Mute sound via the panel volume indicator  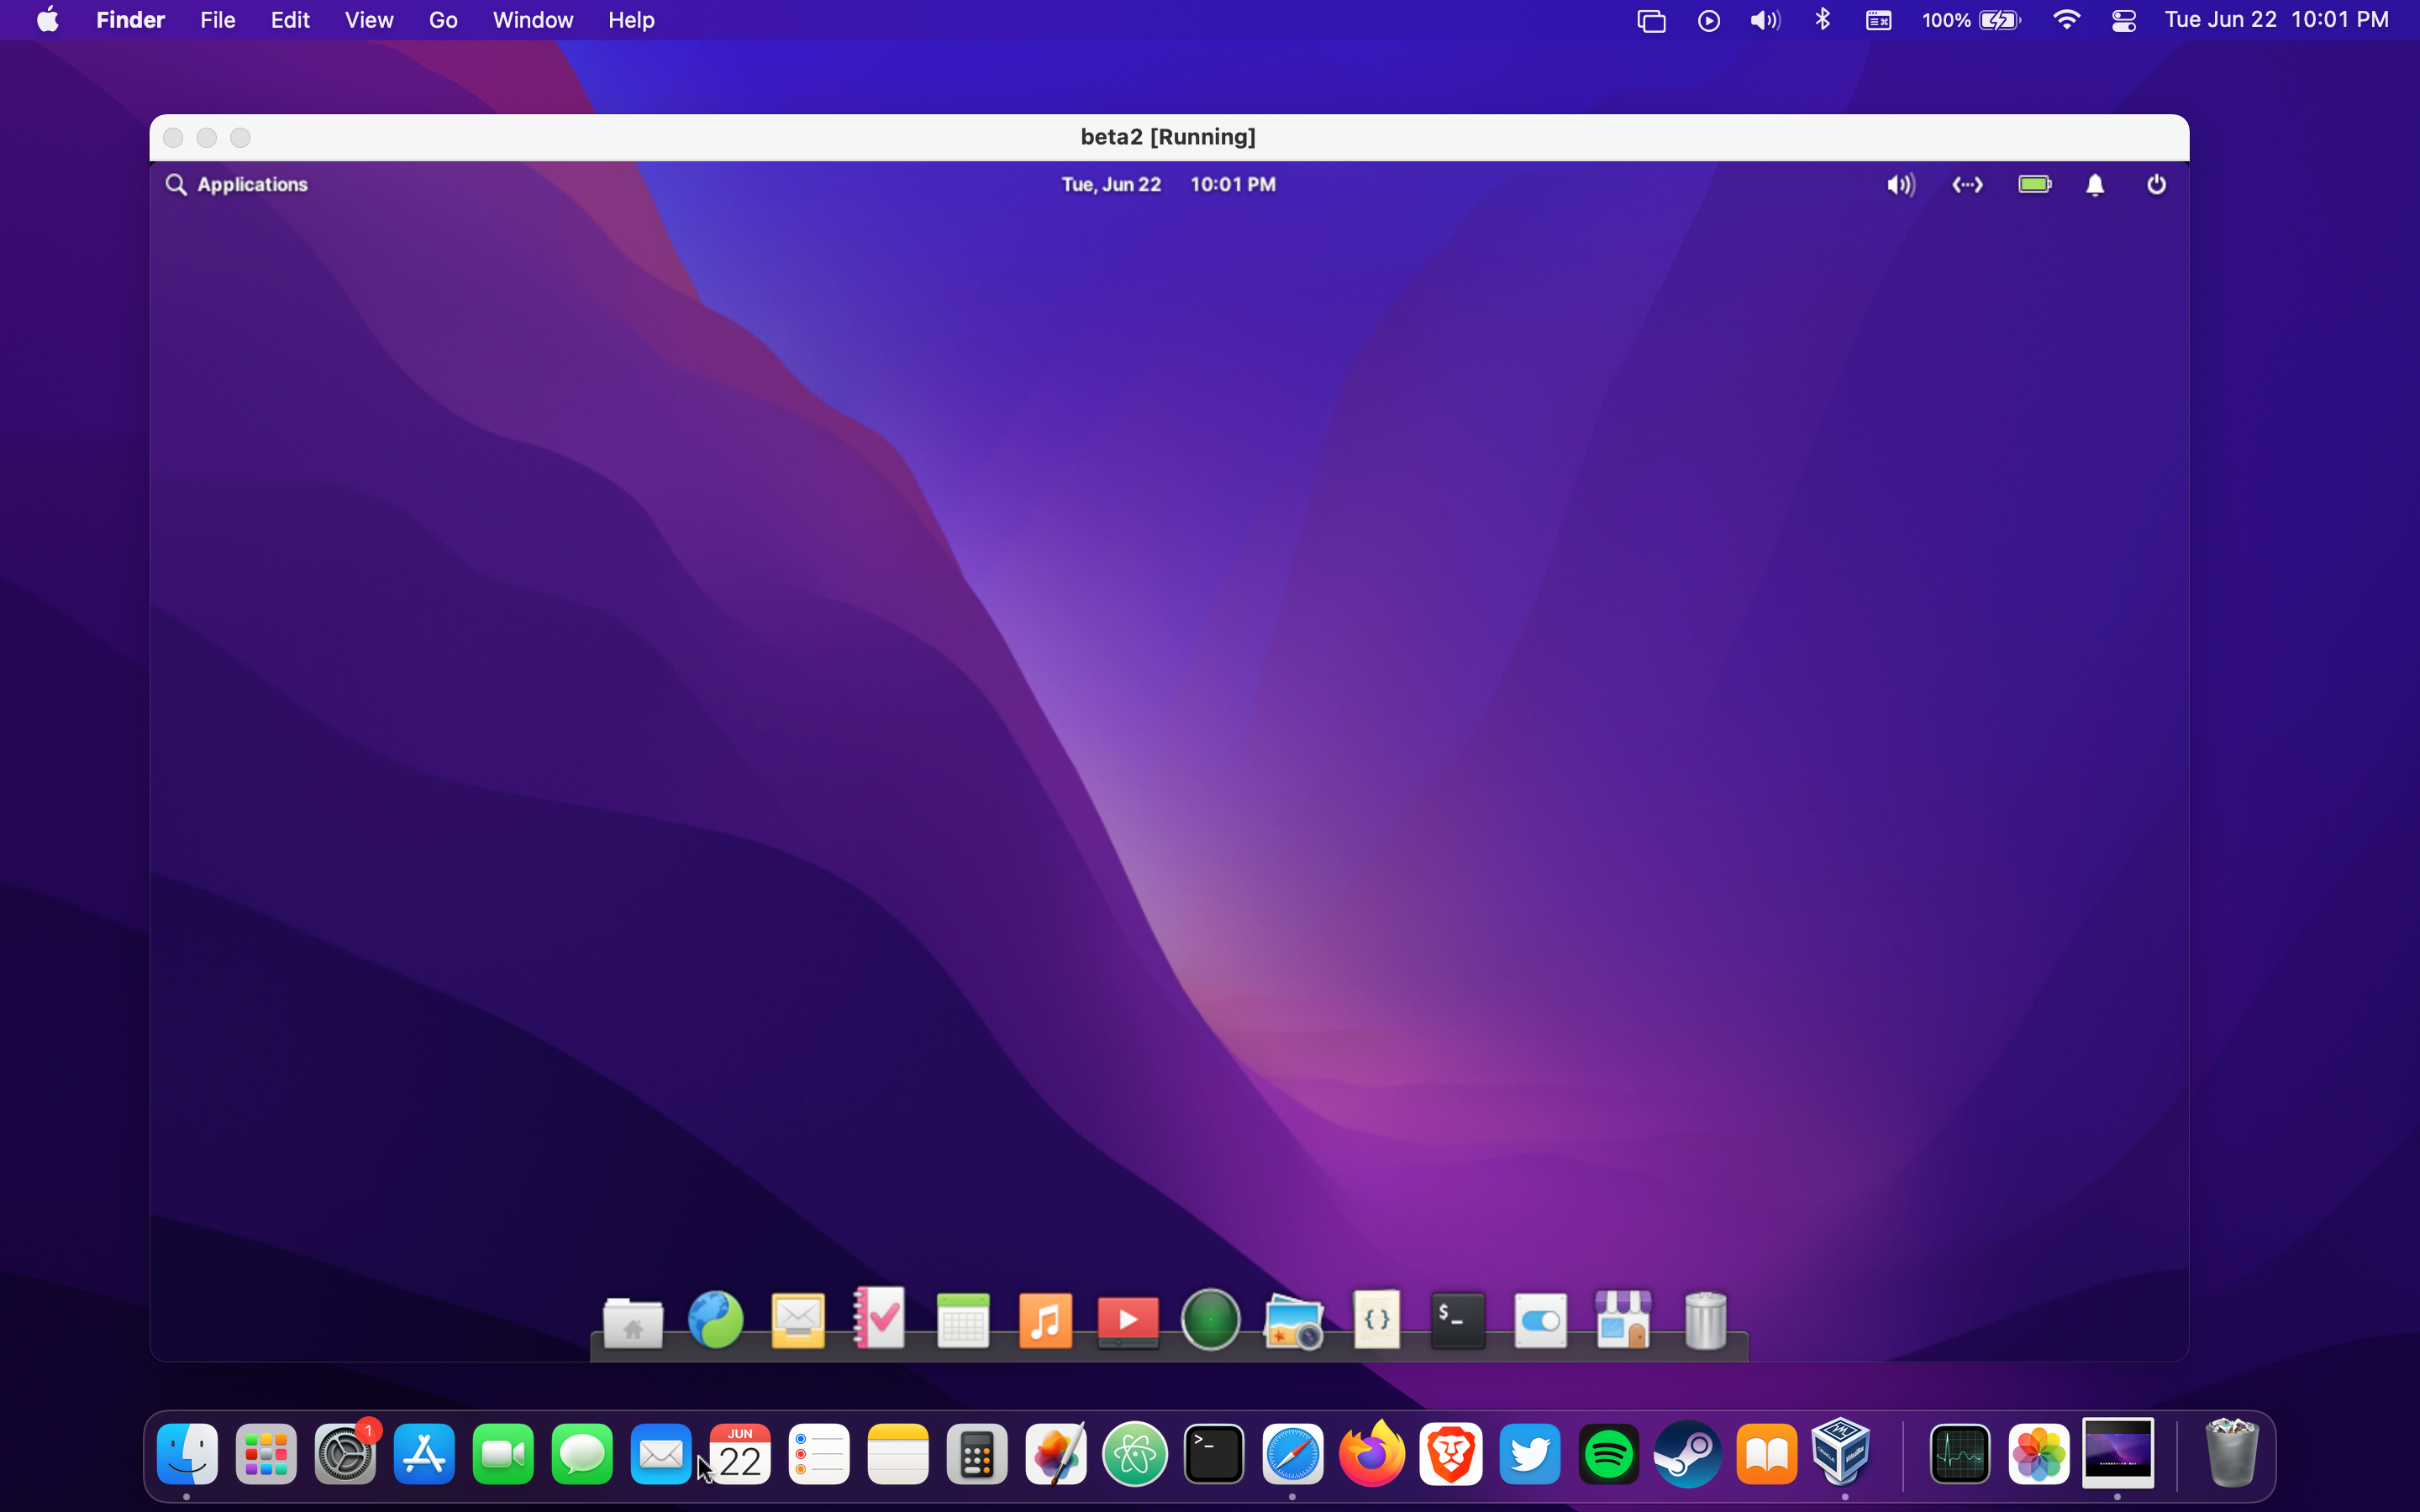click(1899, 184)
